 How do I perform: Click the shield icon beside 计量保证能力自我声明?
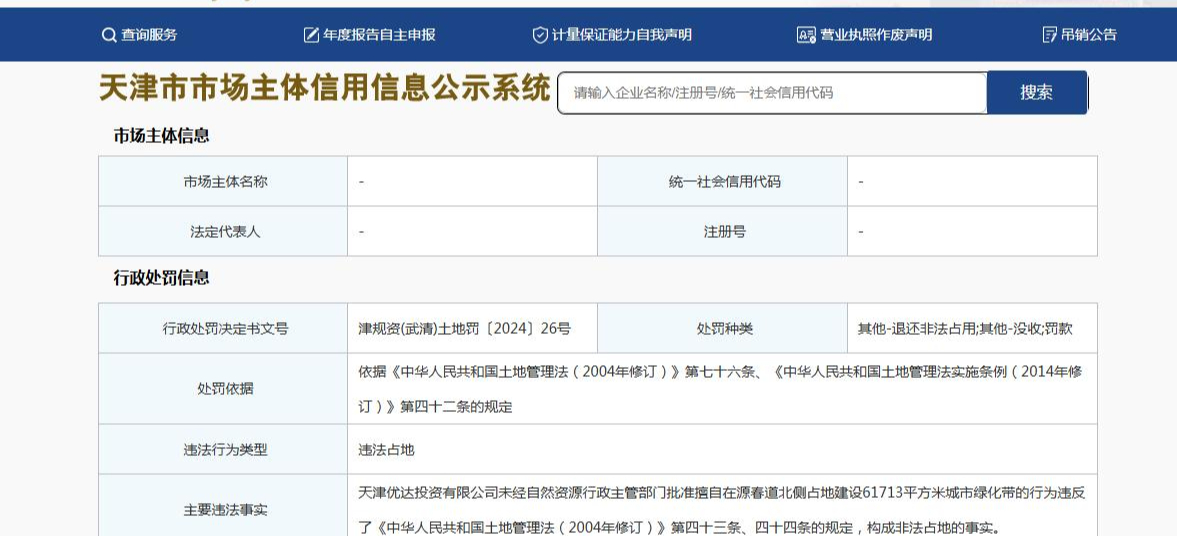pos(540,35)
